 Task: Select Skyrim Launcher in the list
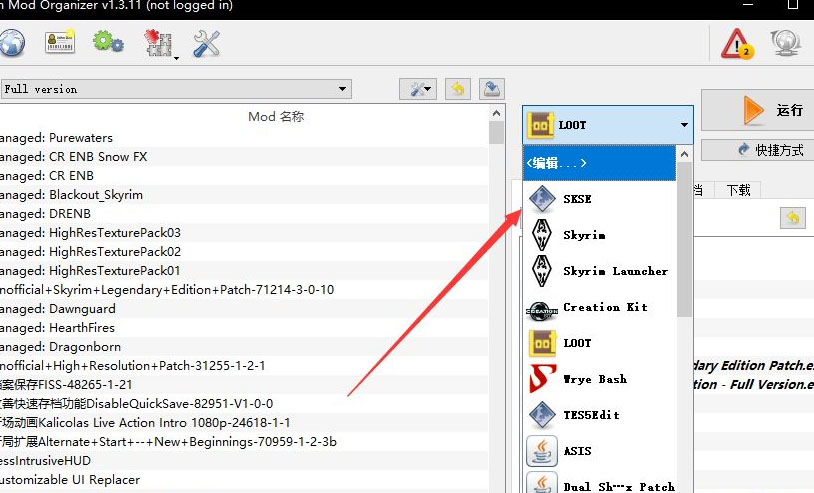(599, 271)
